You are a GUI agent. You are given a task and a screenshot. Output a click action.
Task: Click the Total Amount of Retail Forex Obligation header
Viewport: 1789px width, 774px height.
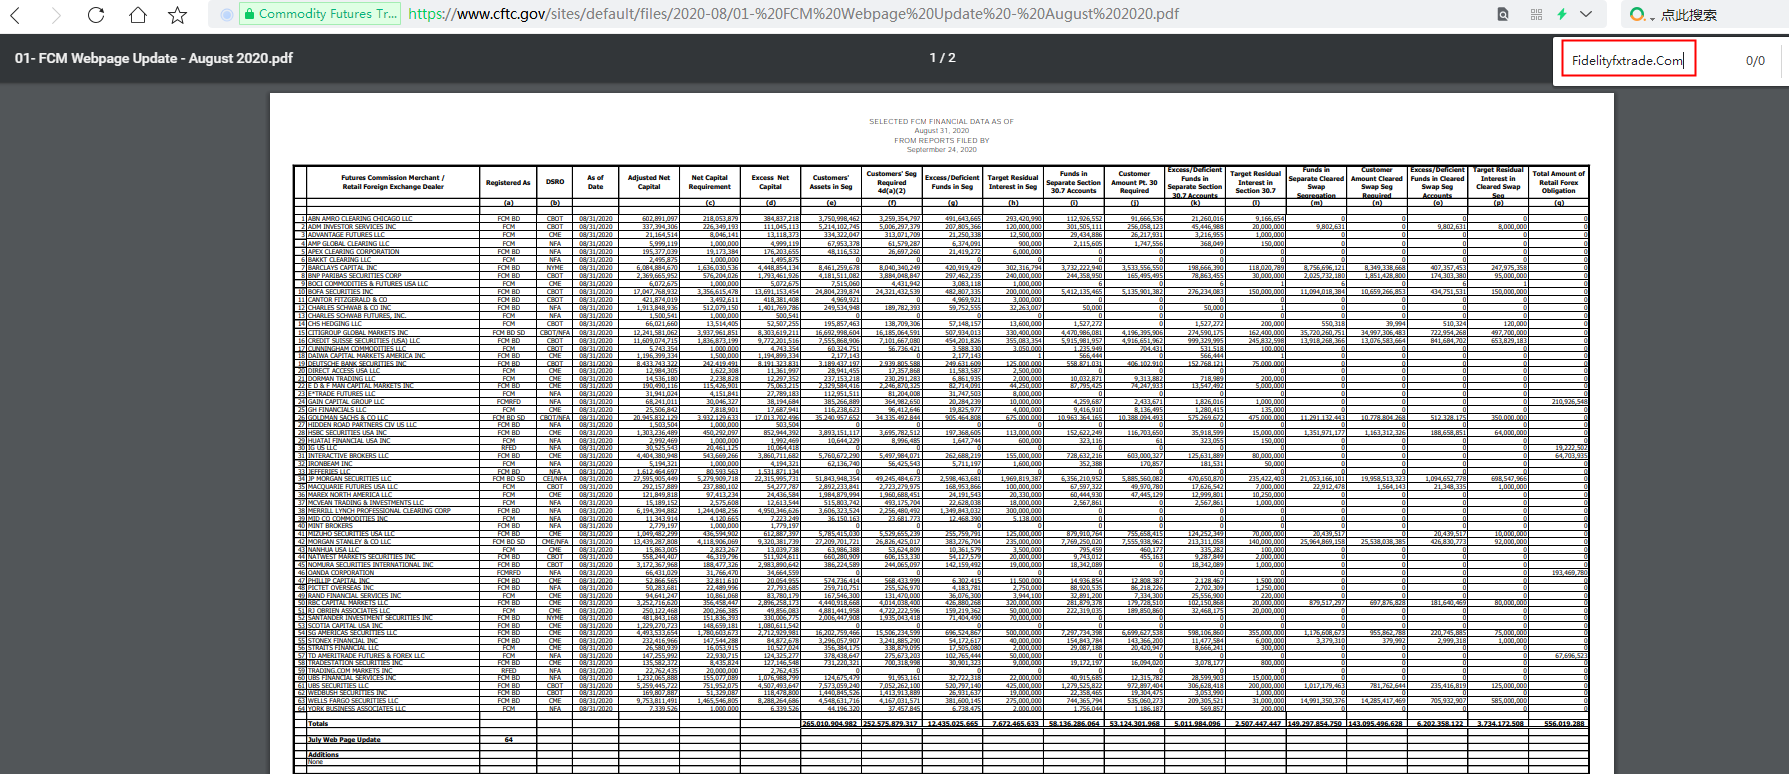point(1558,182)
